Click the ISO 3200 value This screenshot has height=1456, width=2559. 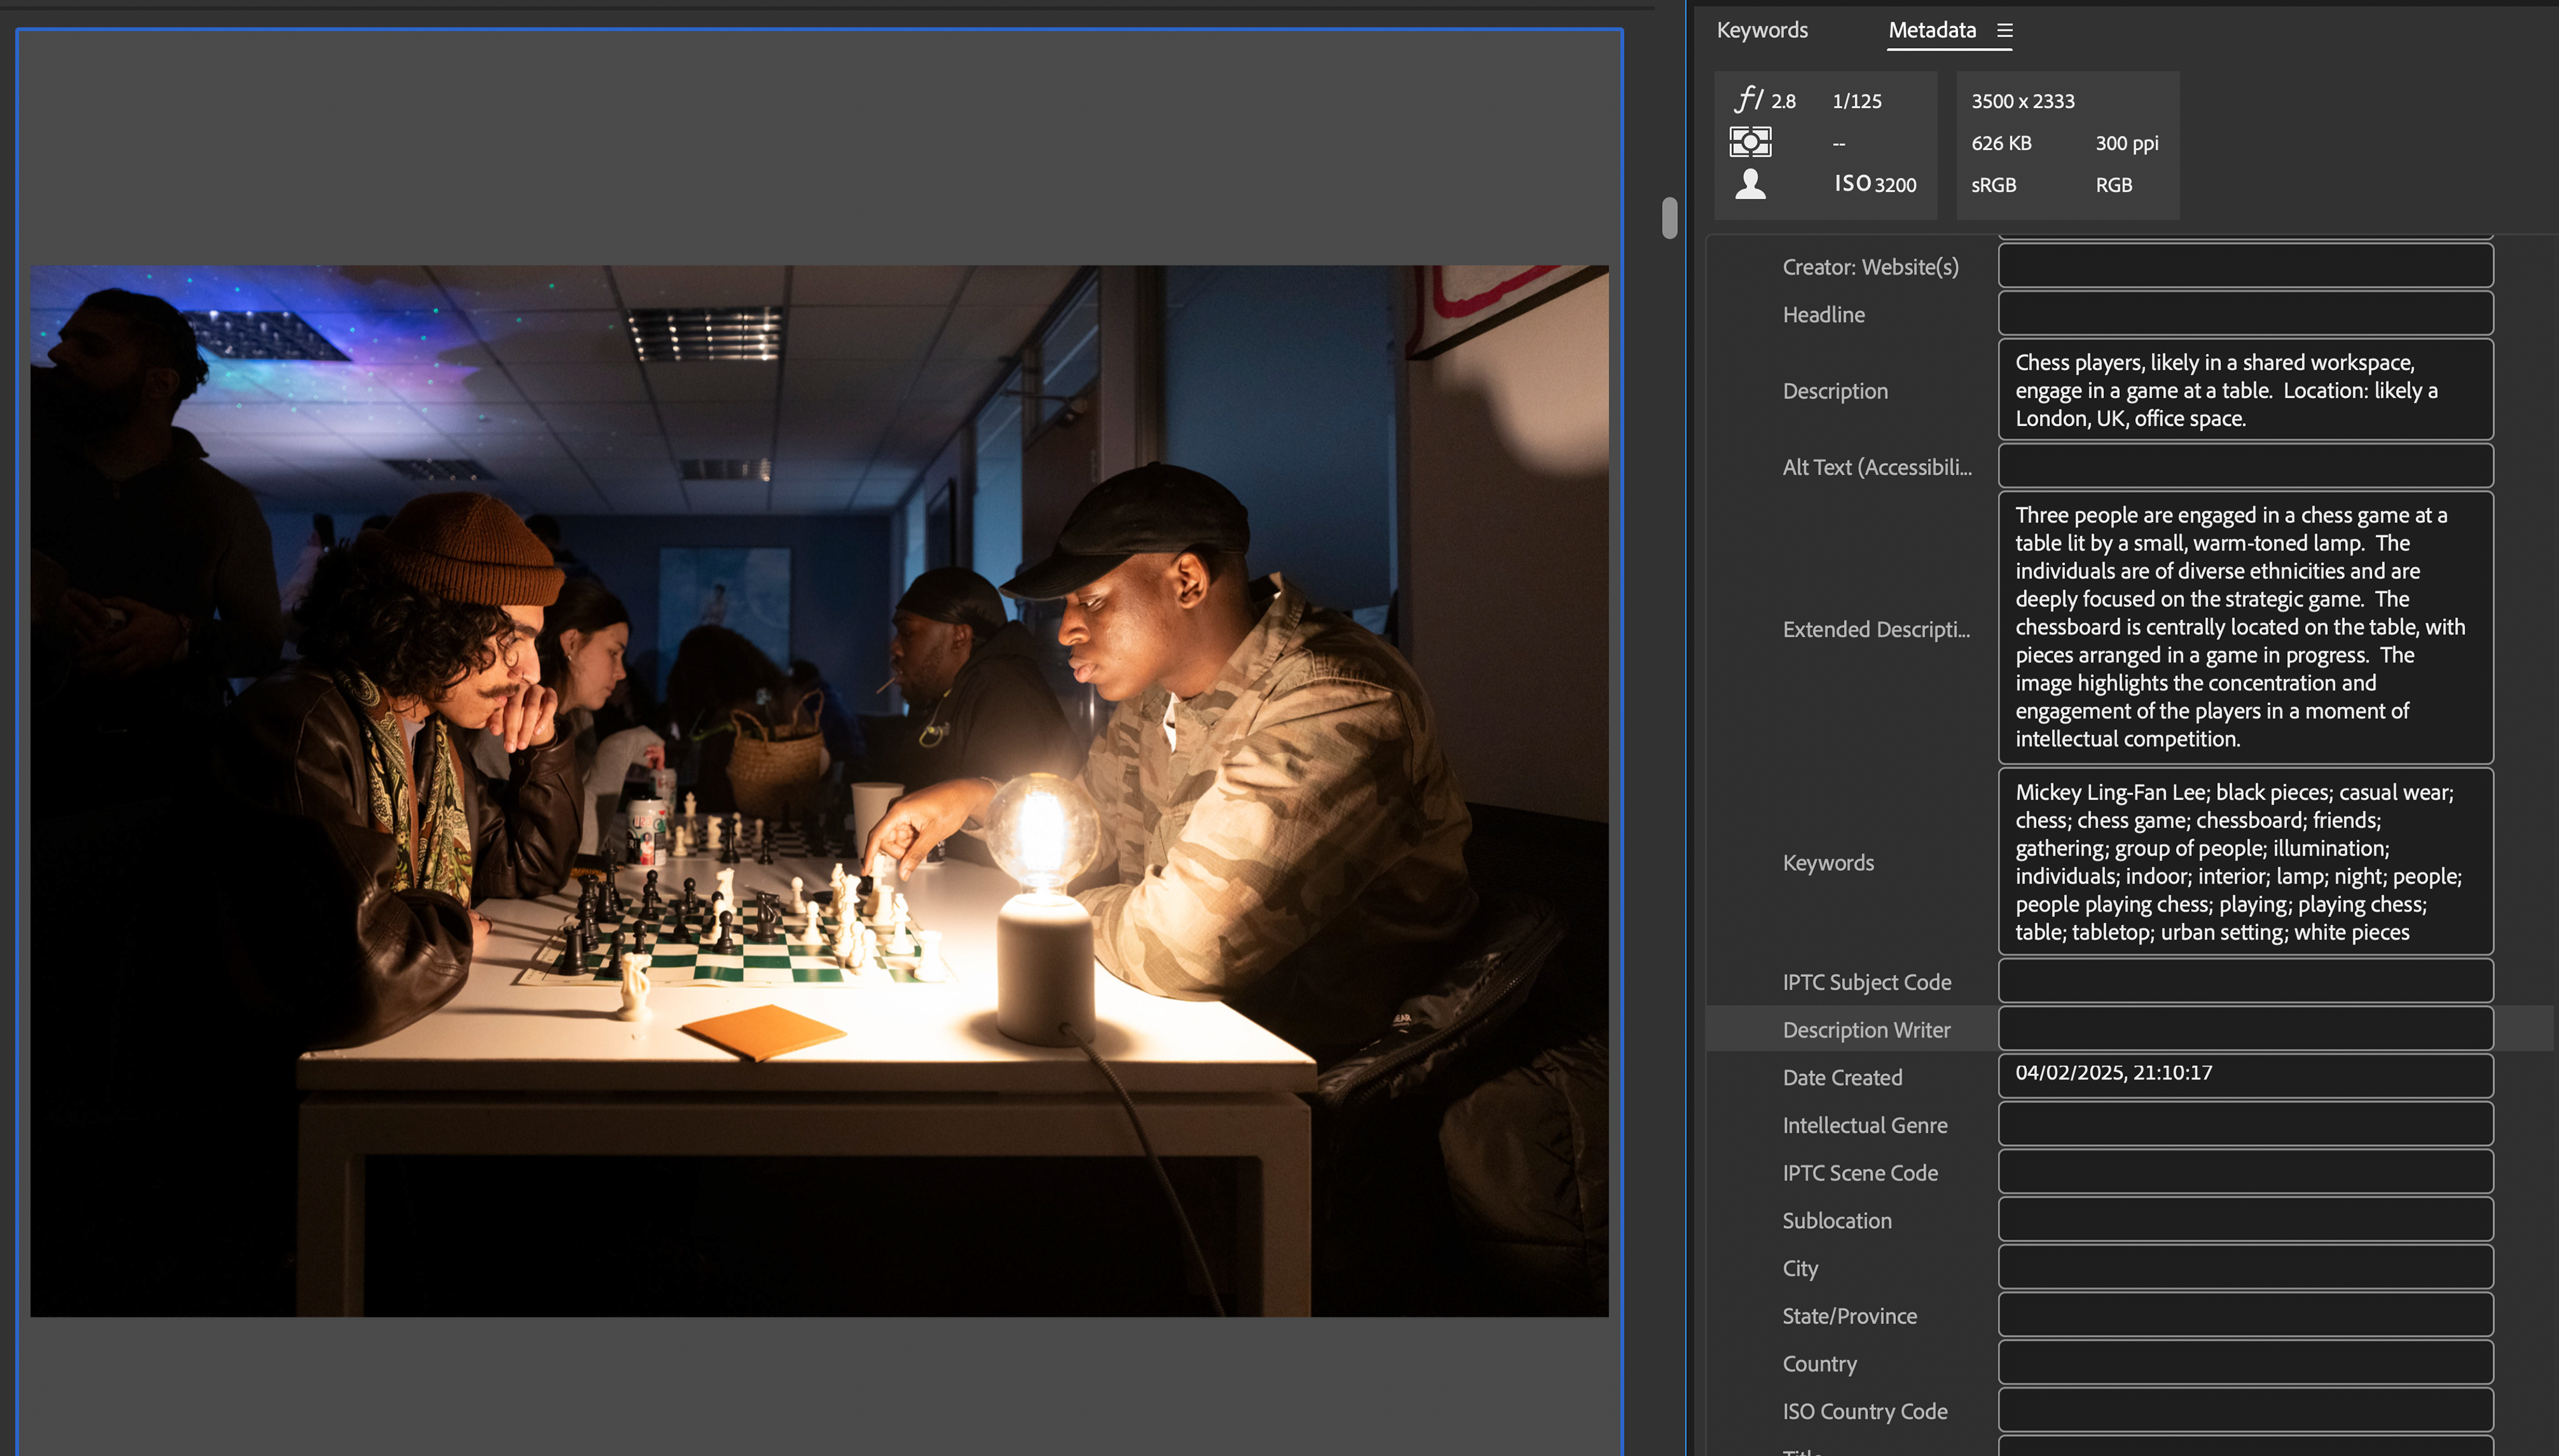pyautogui.click(x=1875, y=184)
